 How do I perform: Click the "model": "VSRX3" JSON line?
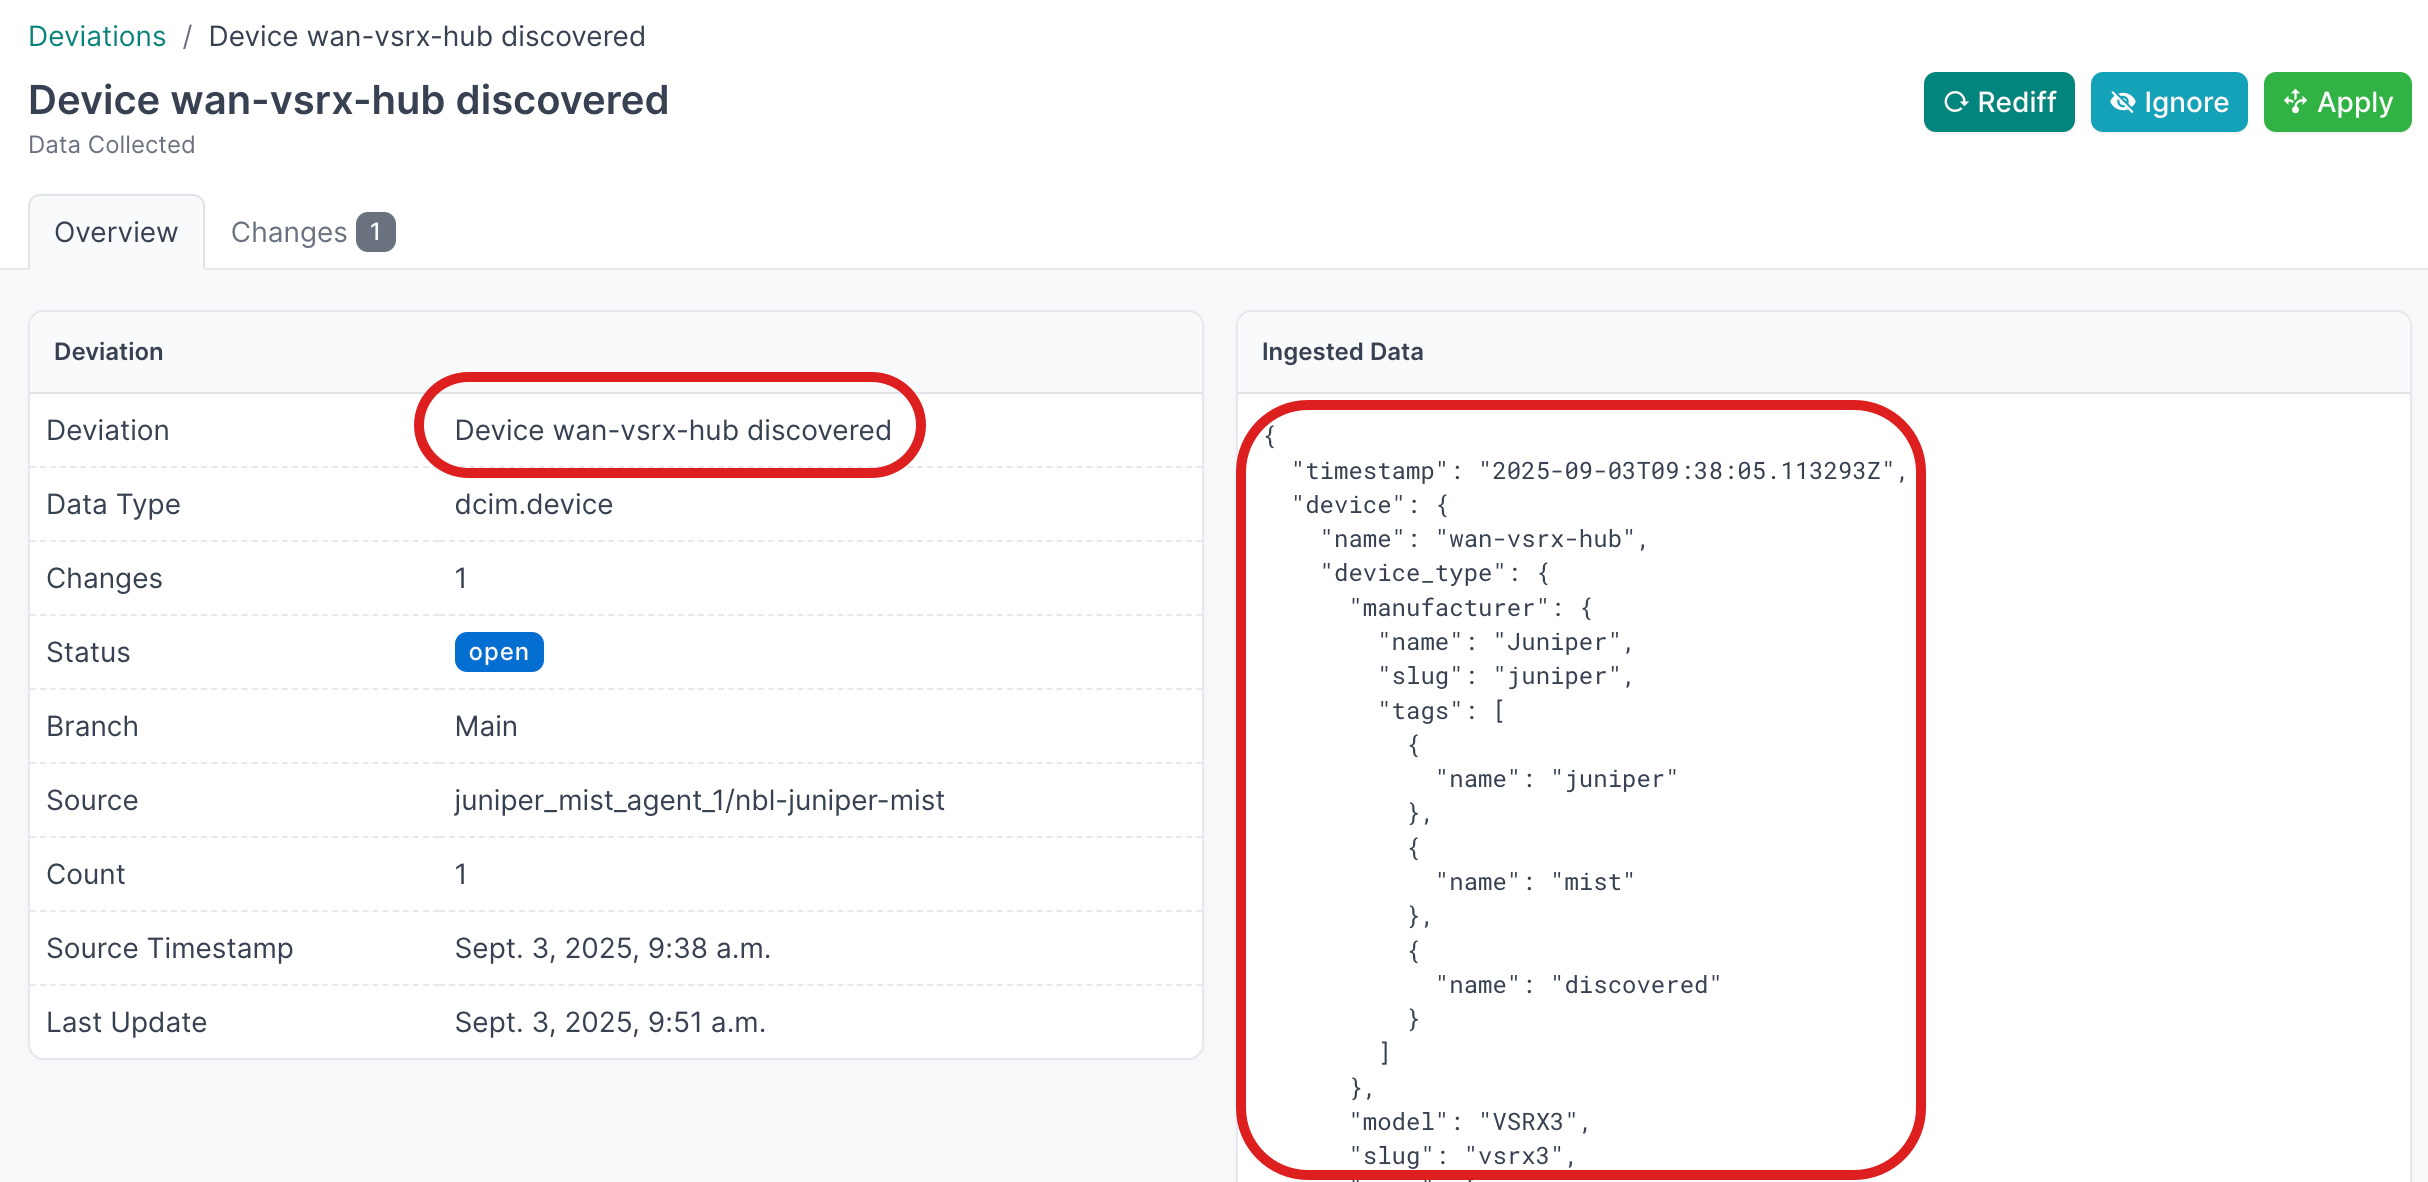tap(1469, 1122)
